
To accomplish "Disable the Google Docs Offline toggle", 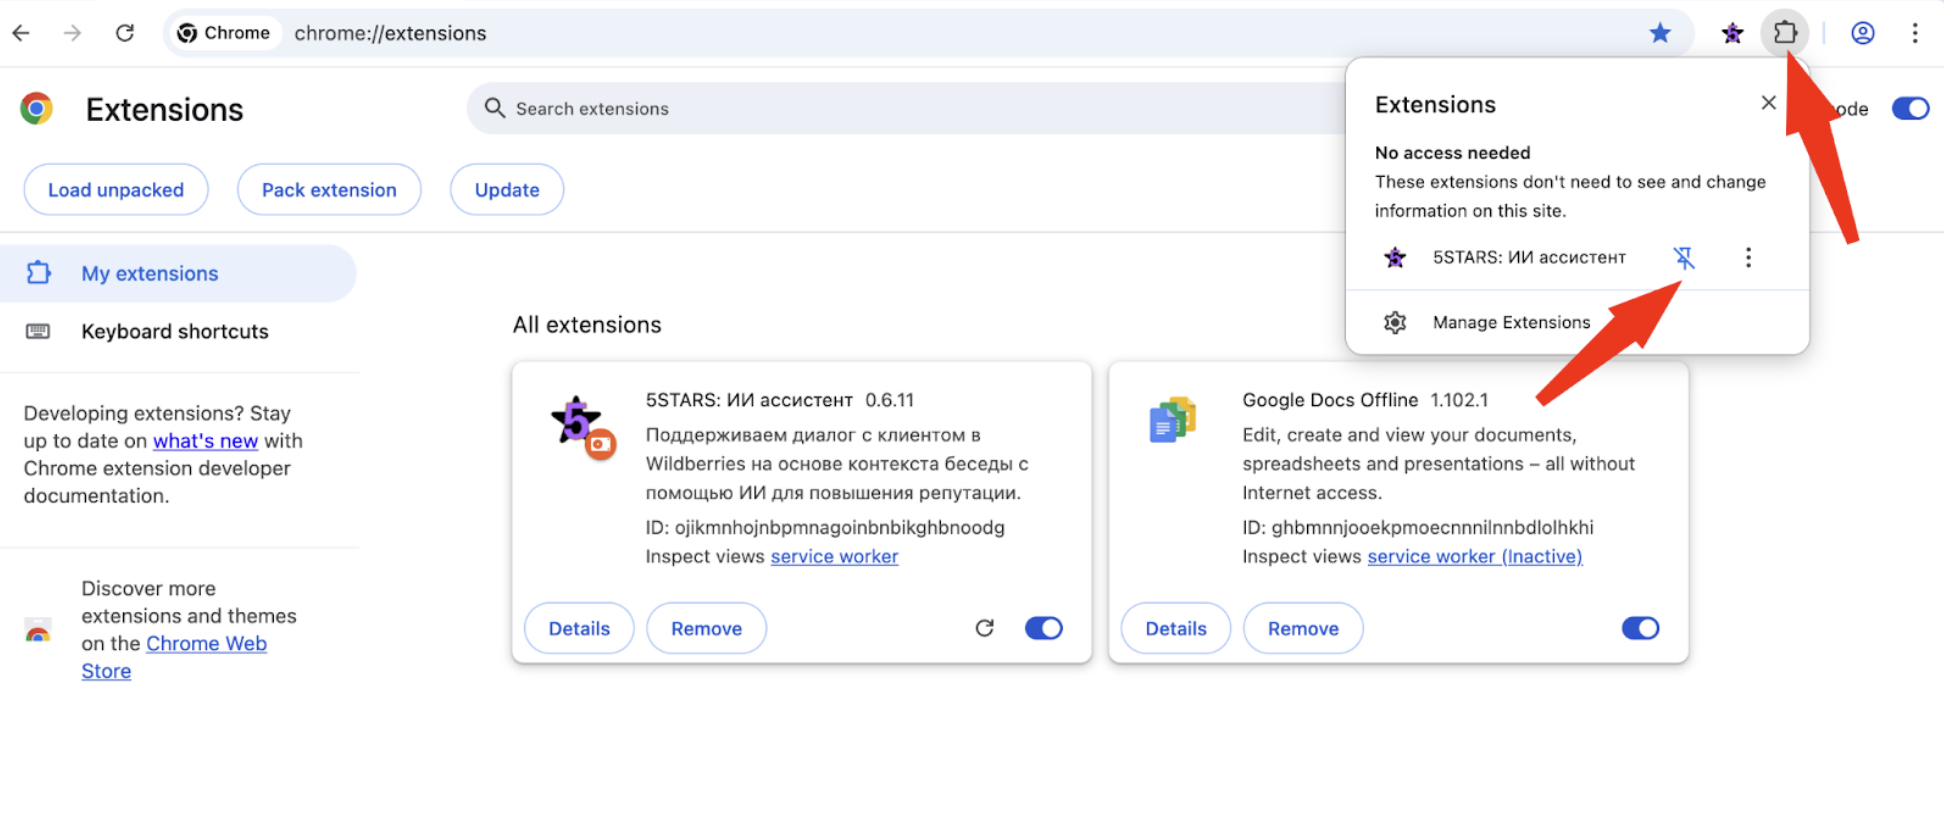I will 1640,628.
